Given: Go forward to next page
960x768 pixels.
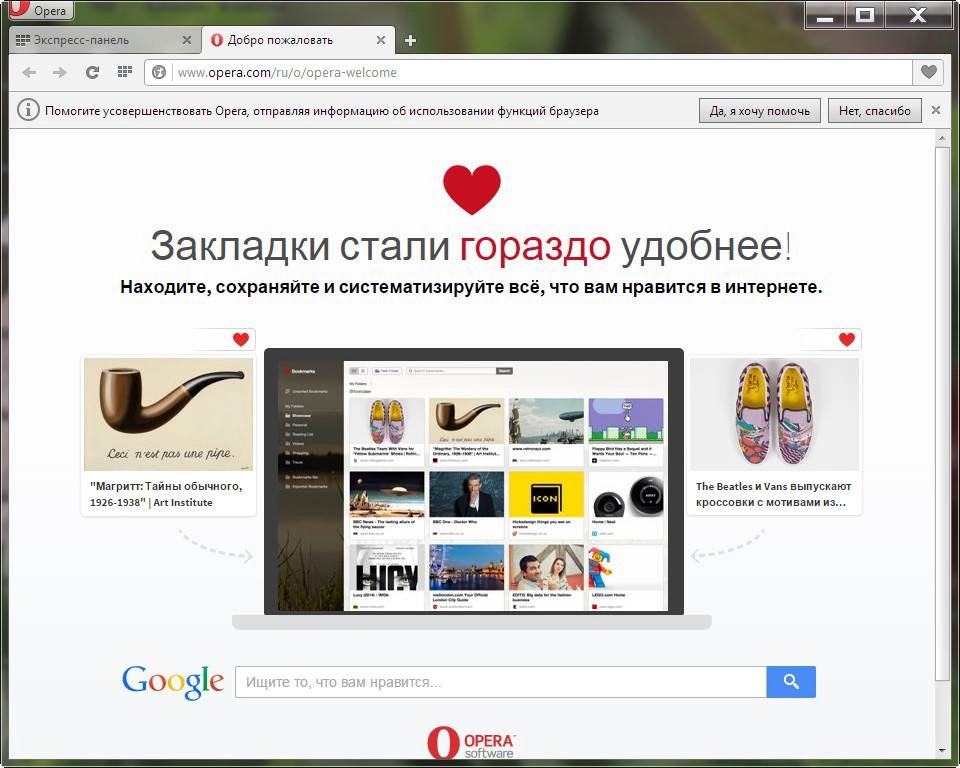Looking at the screenshot, I should coord(59,72).
